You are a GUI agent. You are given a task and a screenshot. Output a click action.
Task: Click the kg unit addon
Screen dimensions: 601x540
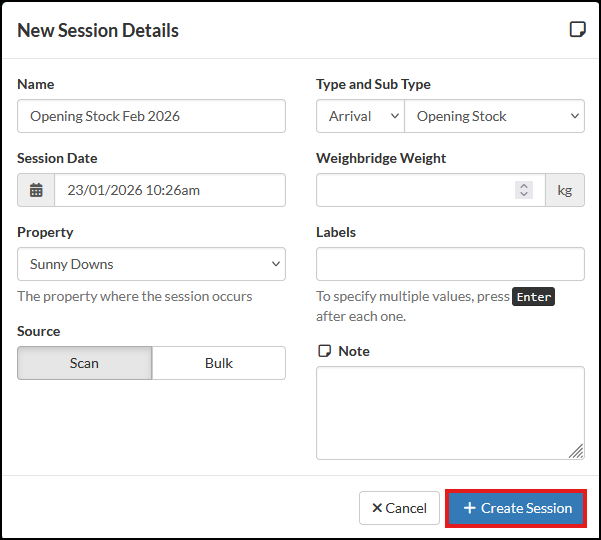(x=564, y=190)
